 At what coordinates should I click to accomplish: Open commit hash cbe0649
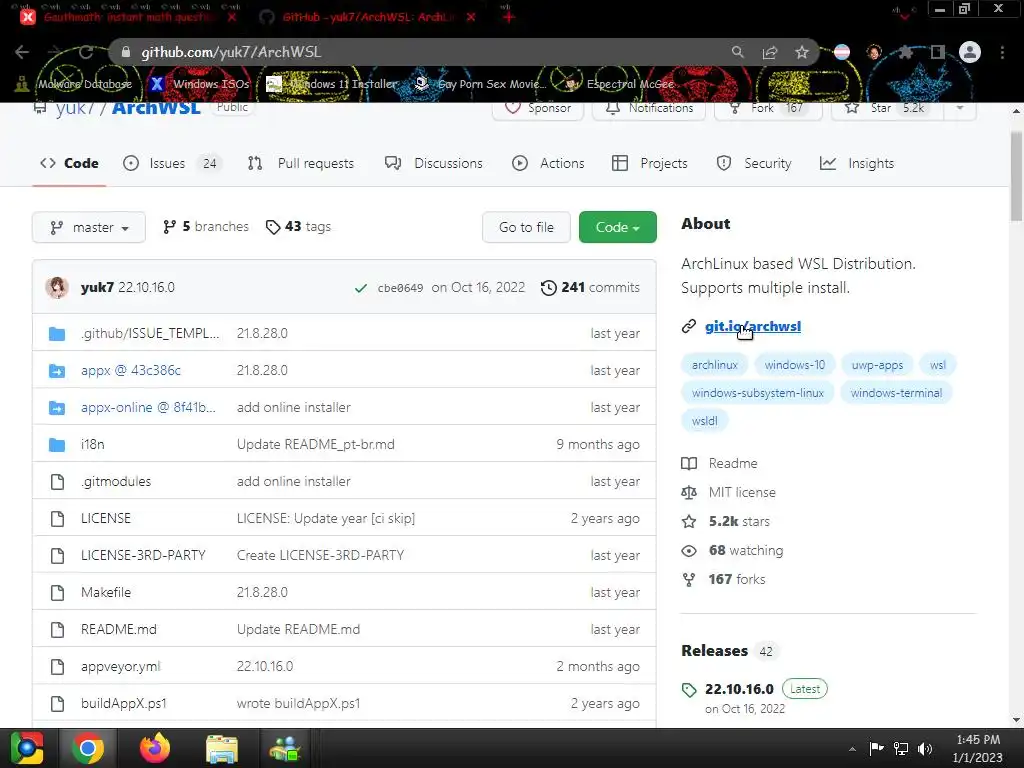click(x=400, y=288)
